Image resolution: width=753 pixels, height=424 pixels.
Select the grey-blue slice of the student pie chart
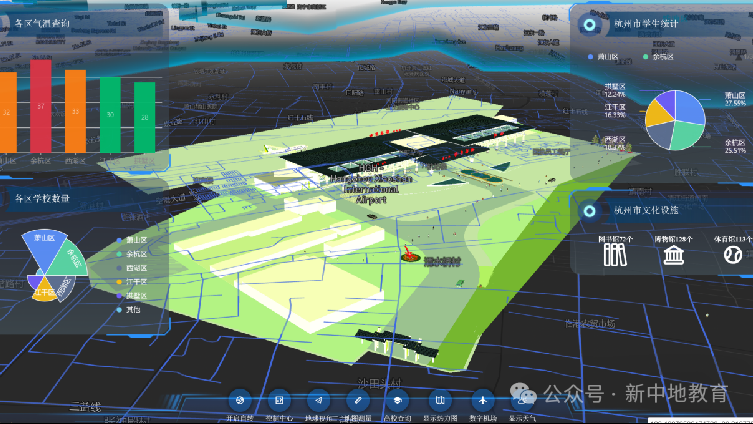point(661,133)
